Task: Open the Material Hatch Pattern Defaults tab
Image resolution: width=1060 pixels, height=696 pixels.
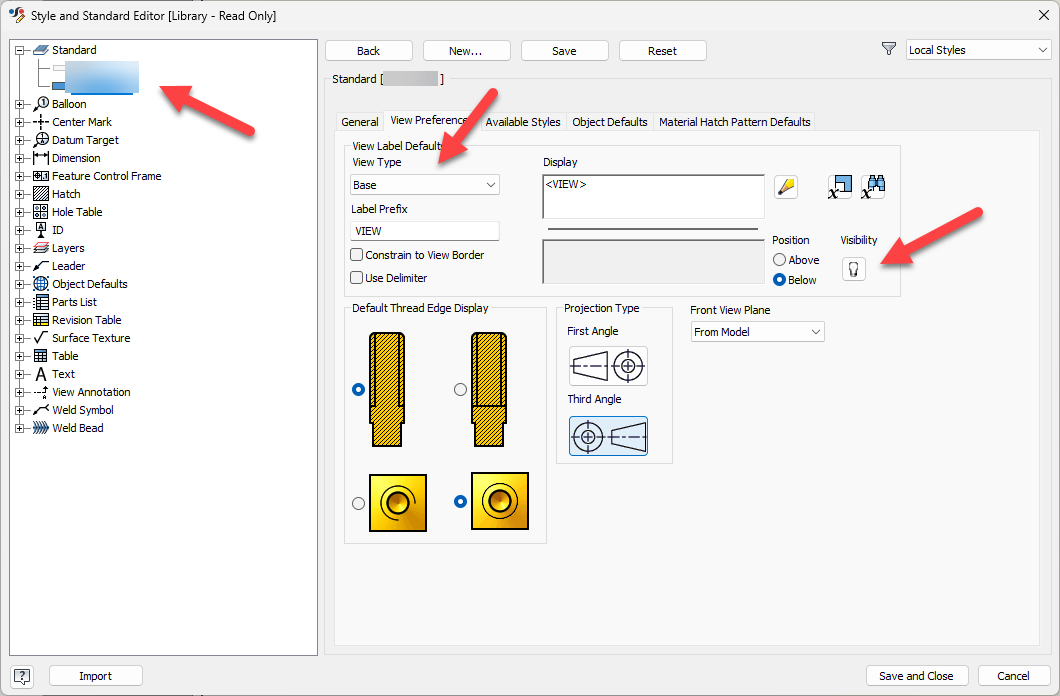Action: [735, 121]
